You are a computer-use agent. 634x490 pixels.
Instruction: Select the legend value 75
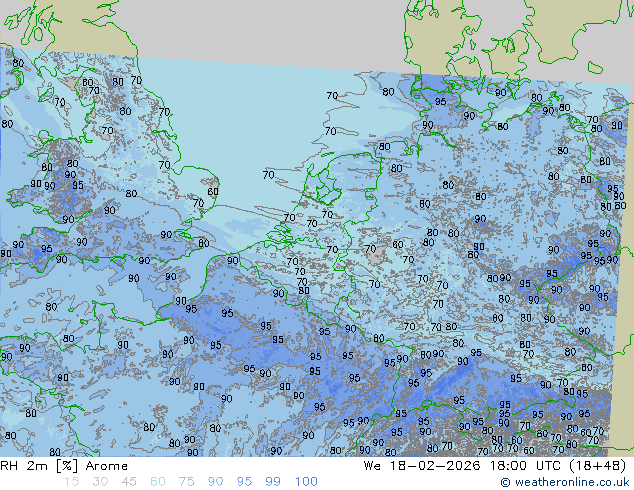[x=186, y=482]
